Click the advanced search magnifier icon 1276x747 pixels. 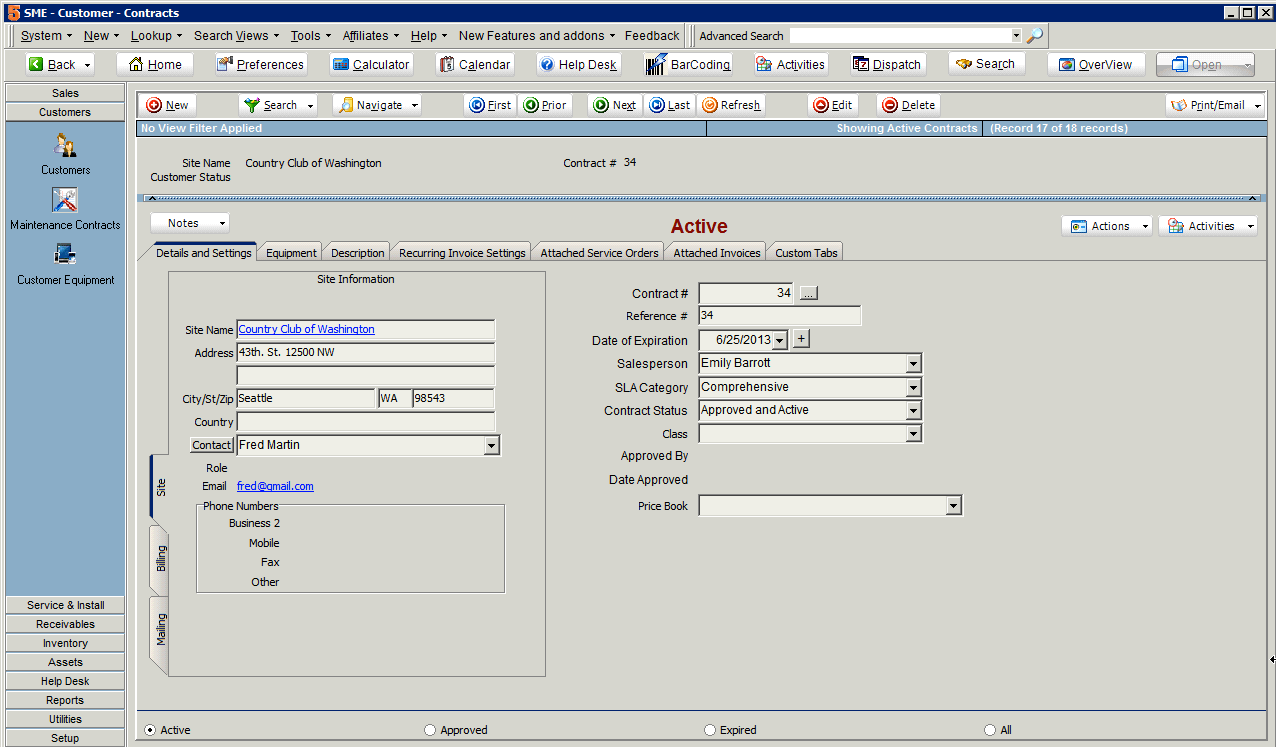click(x=1035, y=35)
